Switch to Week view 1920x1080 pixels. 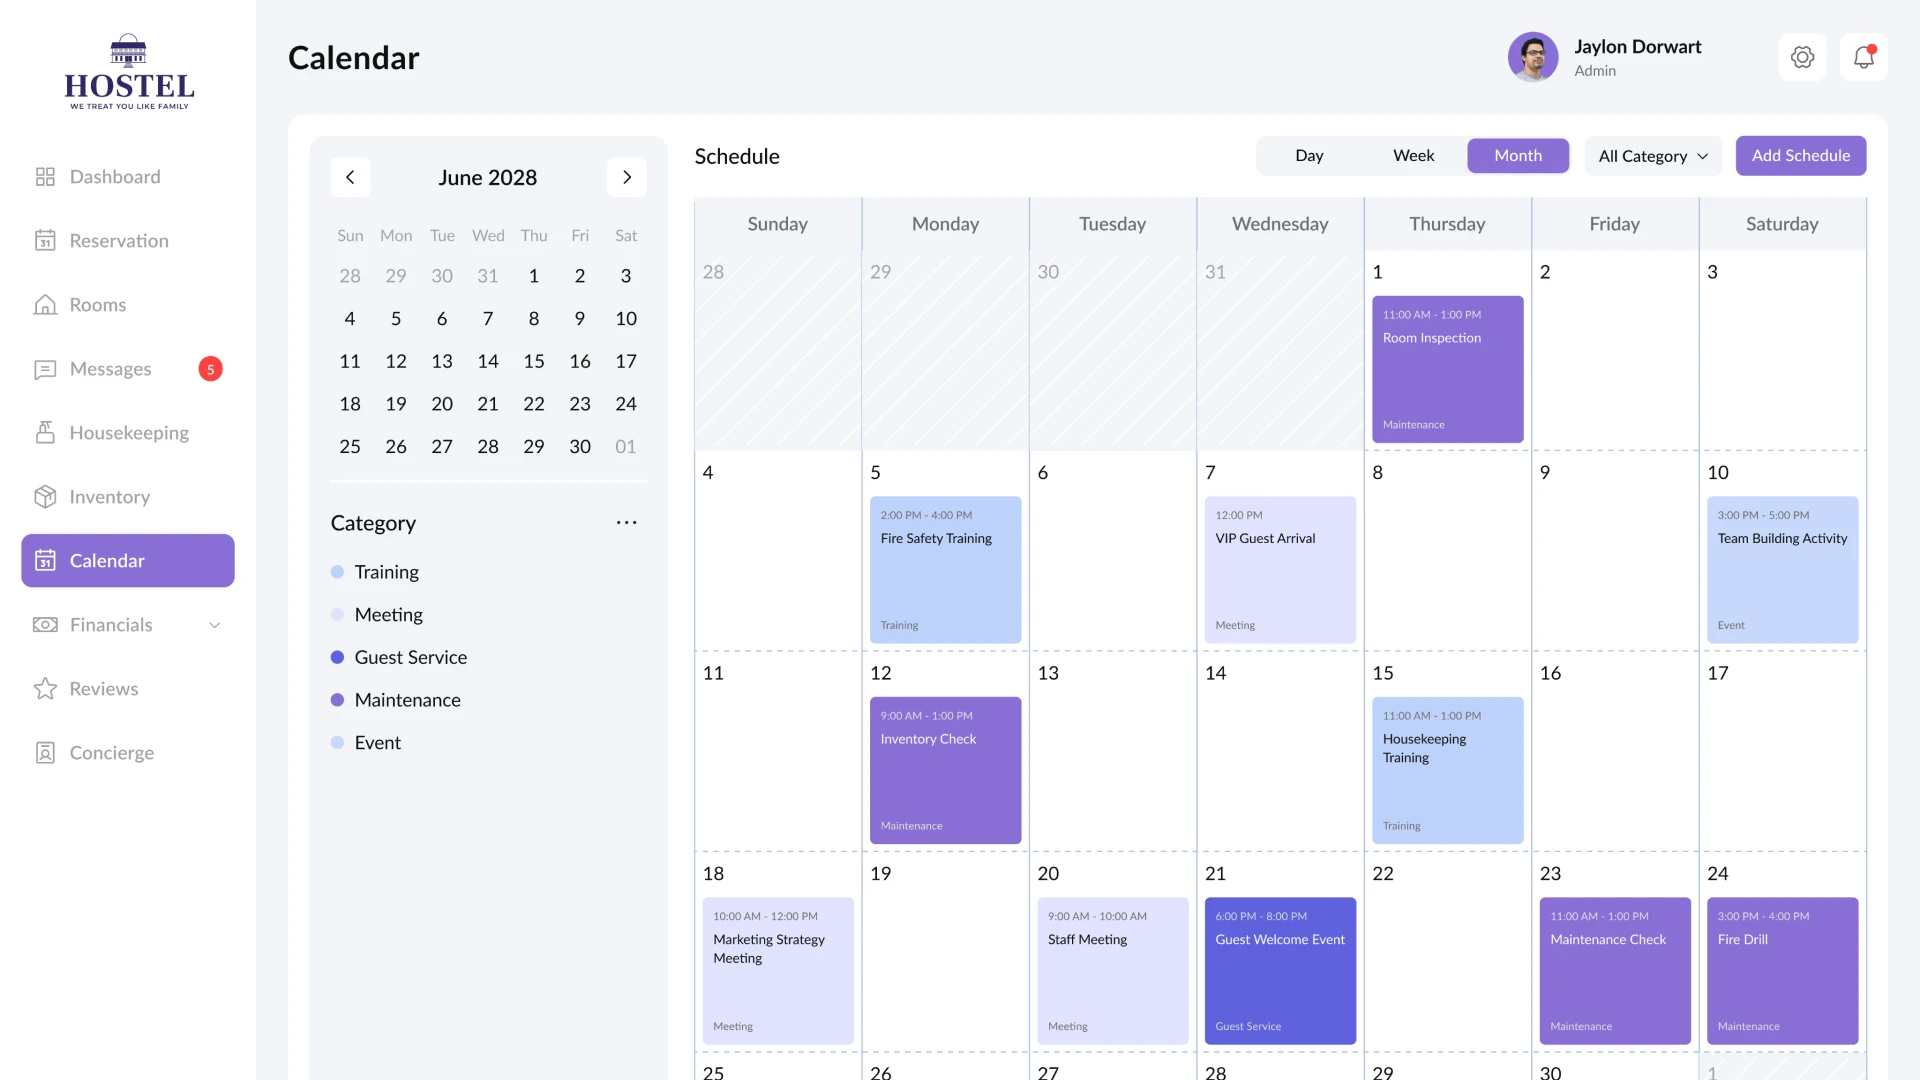click(x=1412, y=156)
